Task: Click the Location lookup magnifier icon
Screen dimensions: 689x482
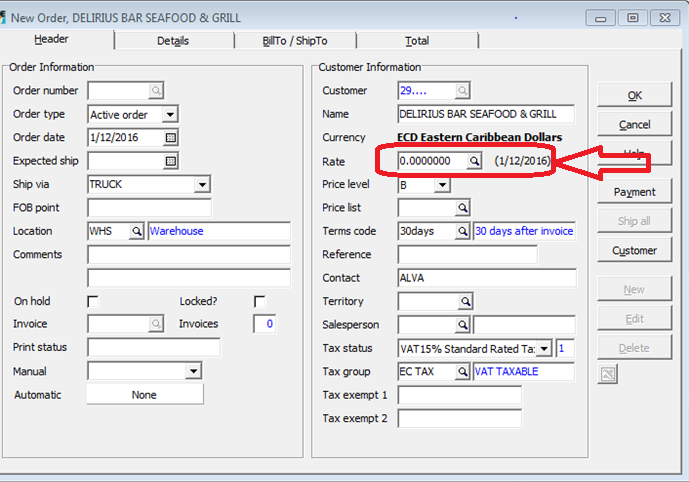Action: (x=137, y=231)
